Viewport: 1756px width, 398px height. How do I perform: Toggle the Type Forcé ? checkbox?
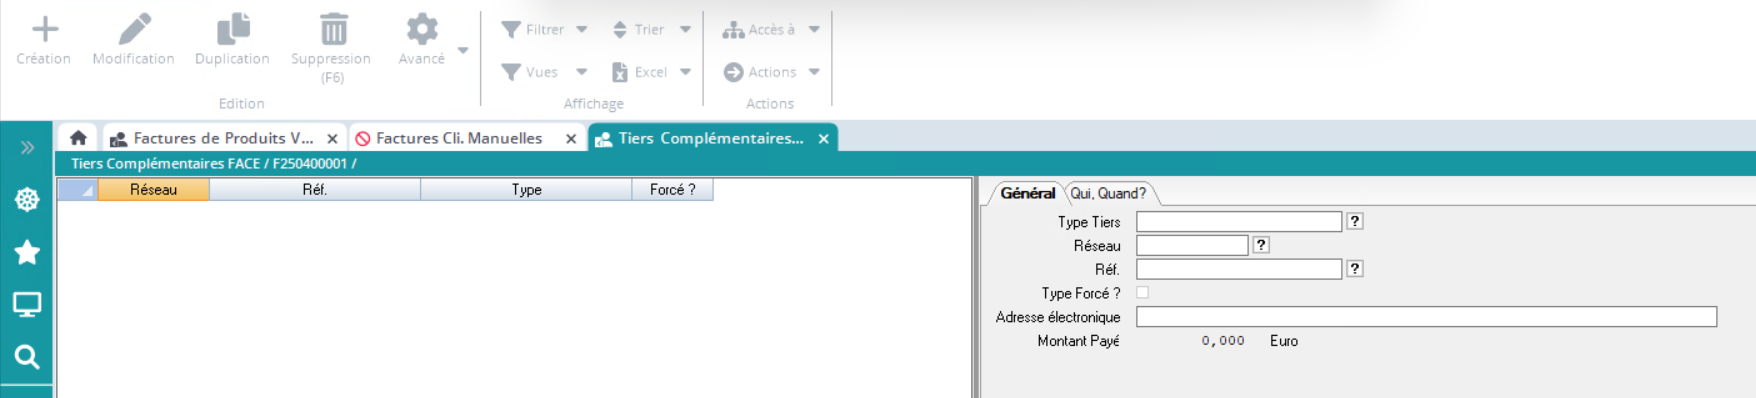click(x=1143, y=292)
